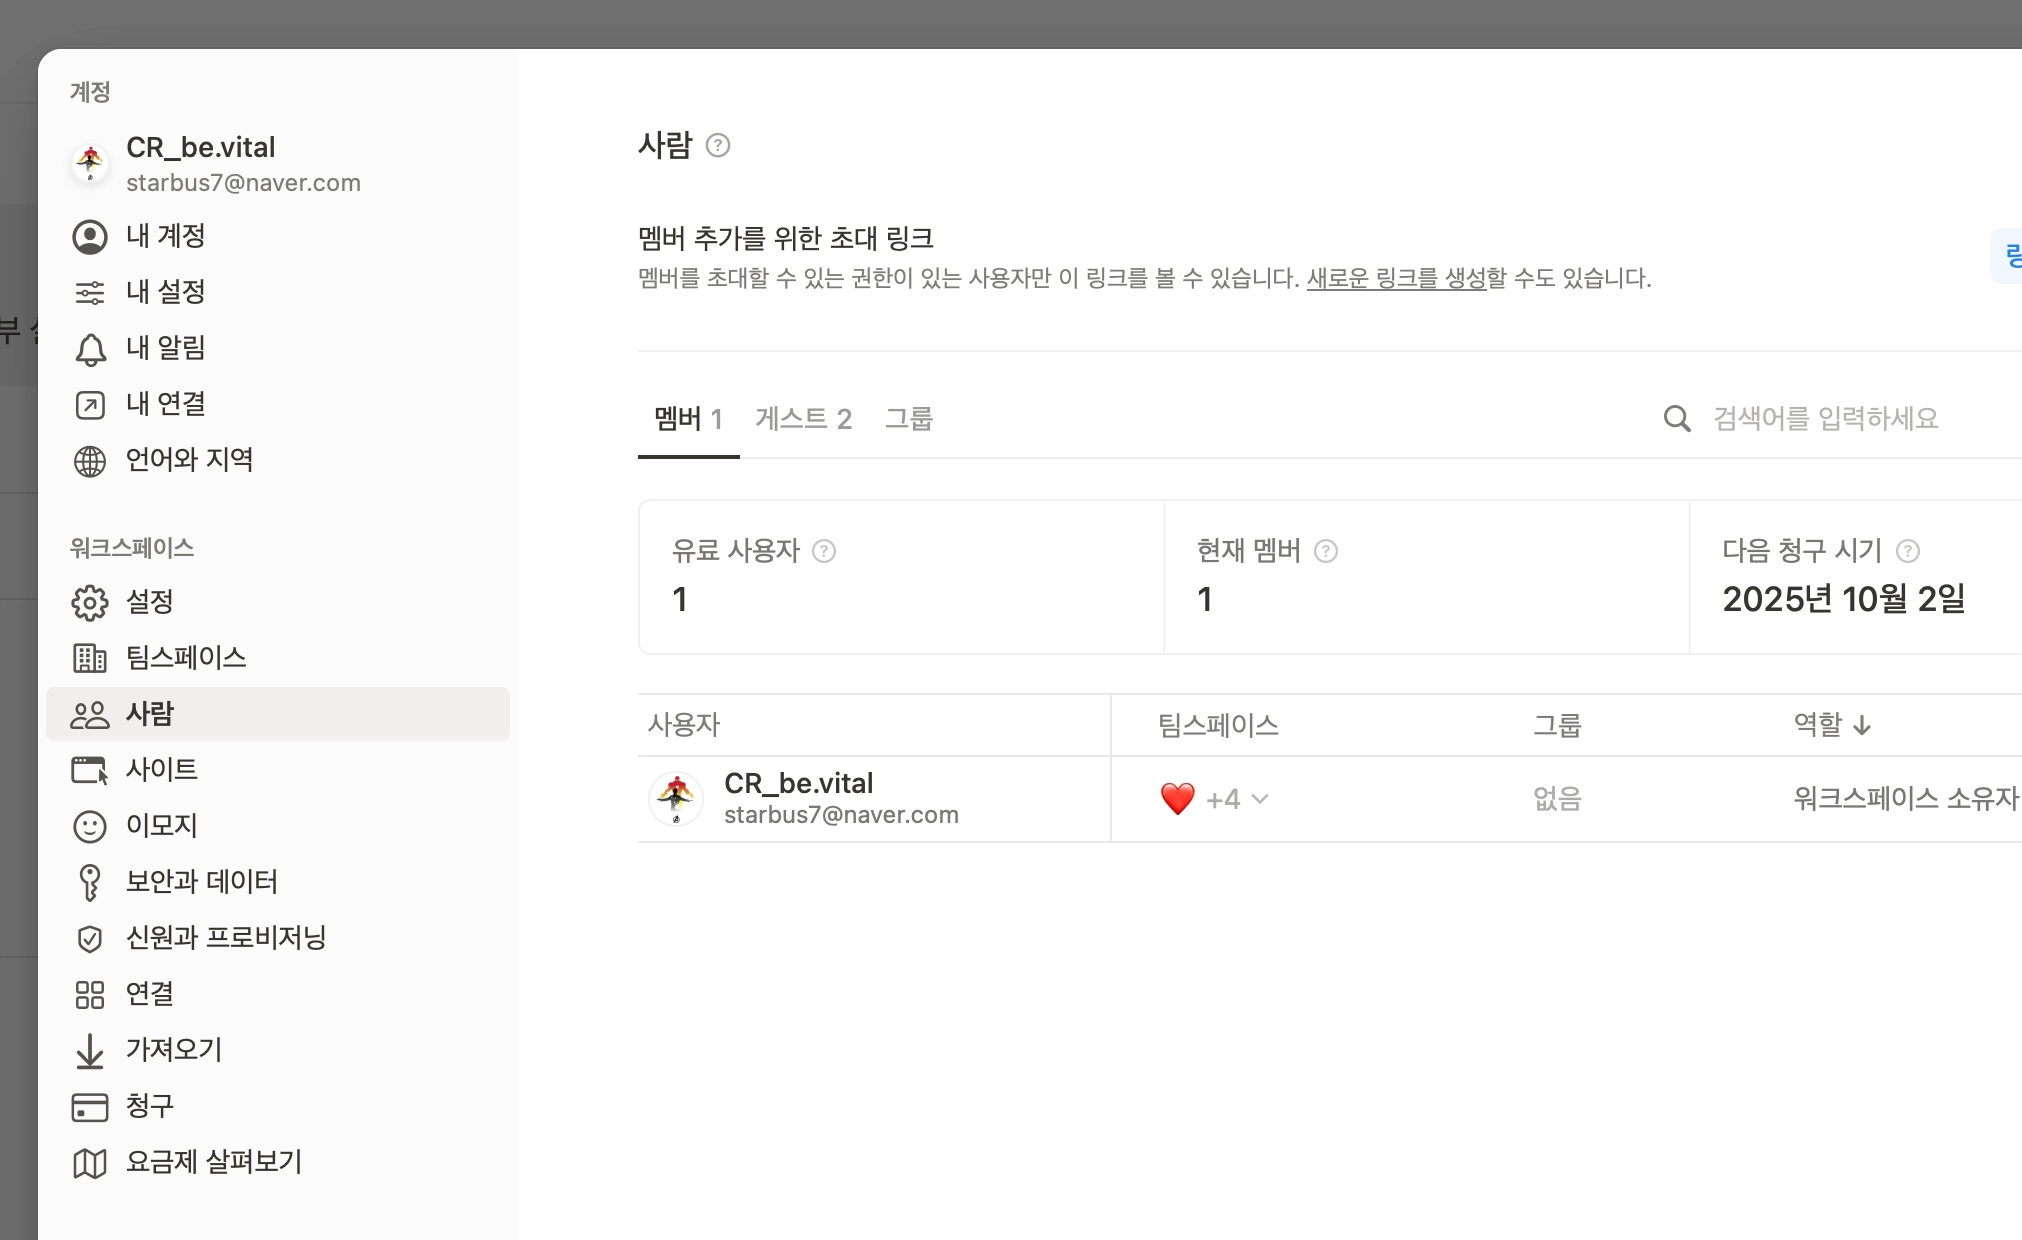This screenshot has width=2022, height=1240.
Task: Click the bell icon for 내 알림
Action: coord(90,349)
